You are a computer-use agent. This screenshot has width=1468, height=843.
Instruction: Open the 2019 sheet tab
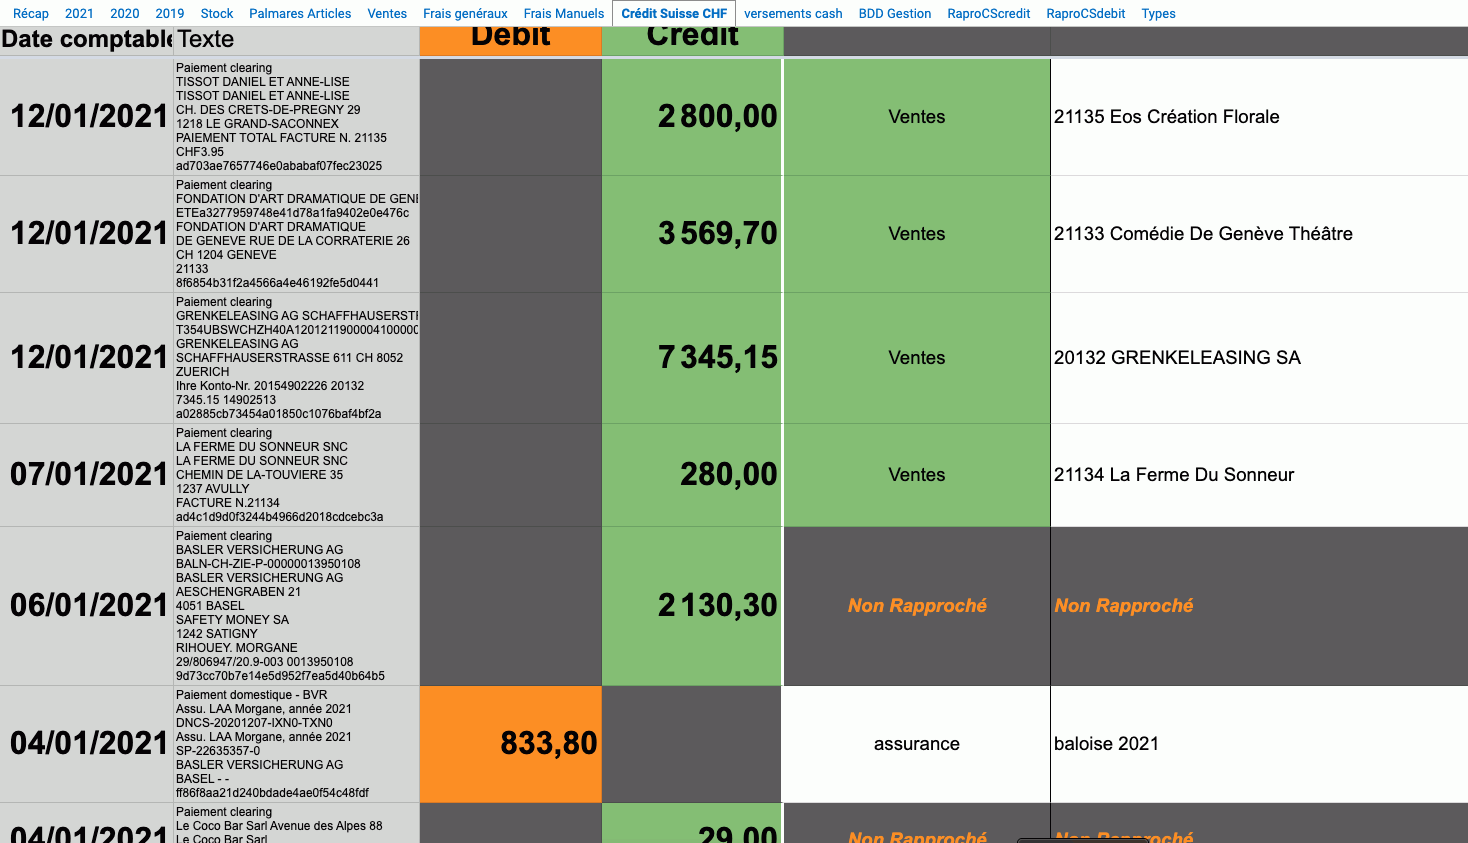coord(170,14)
